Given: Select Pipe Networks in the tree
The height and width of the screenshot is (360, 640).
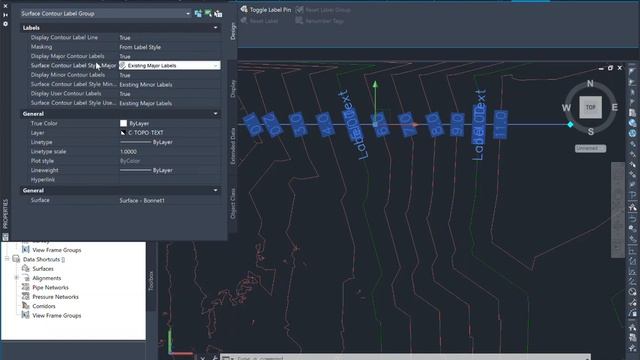Looking at the screenshot, I should pyautogui.click(x=50, y=287).
